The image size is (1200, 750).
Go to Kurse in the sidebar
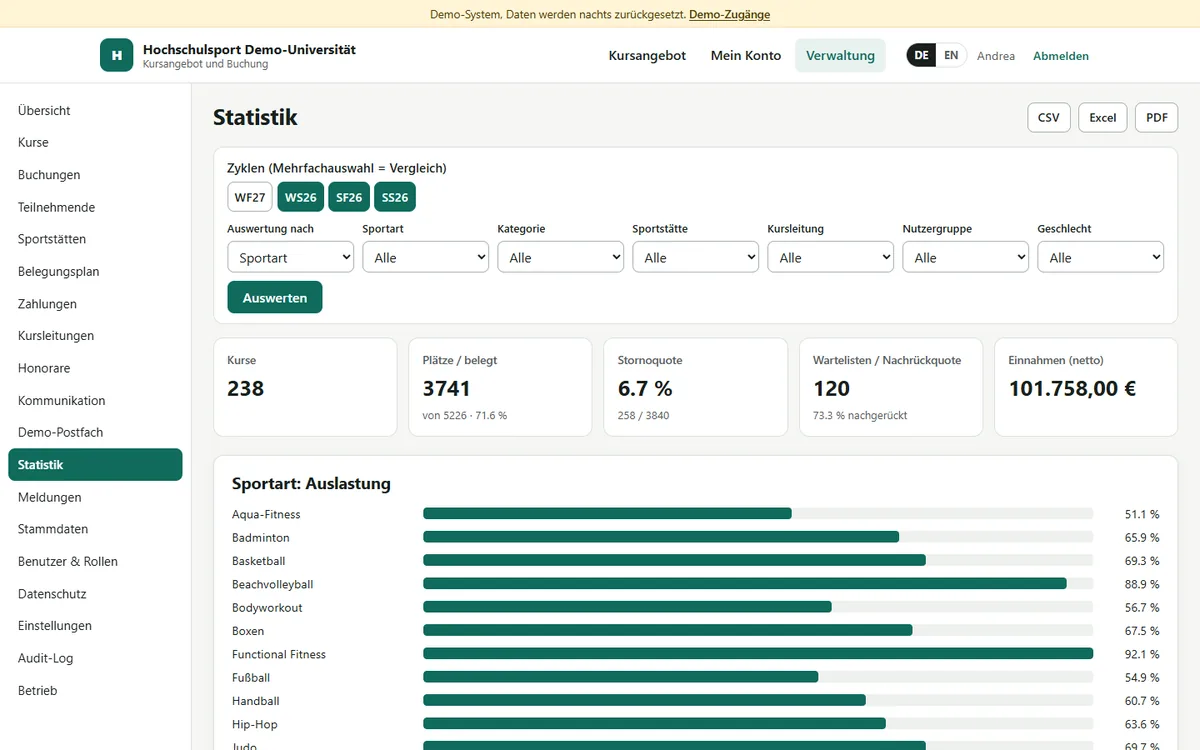pyautogui.click(x=95, y=143)
